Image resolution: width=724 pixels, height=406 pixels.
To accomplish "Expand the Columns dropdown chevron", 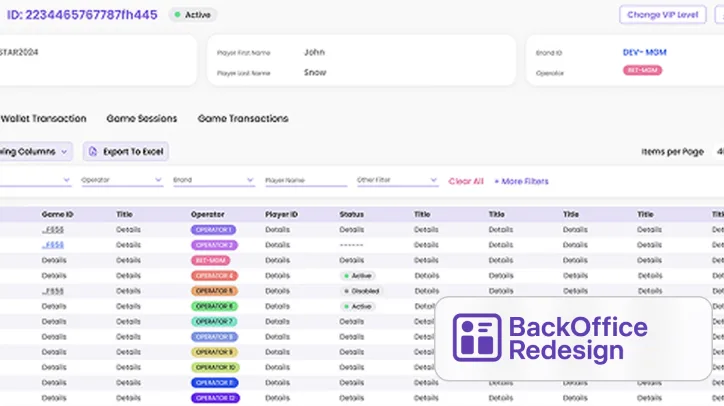I will point(64,151).
